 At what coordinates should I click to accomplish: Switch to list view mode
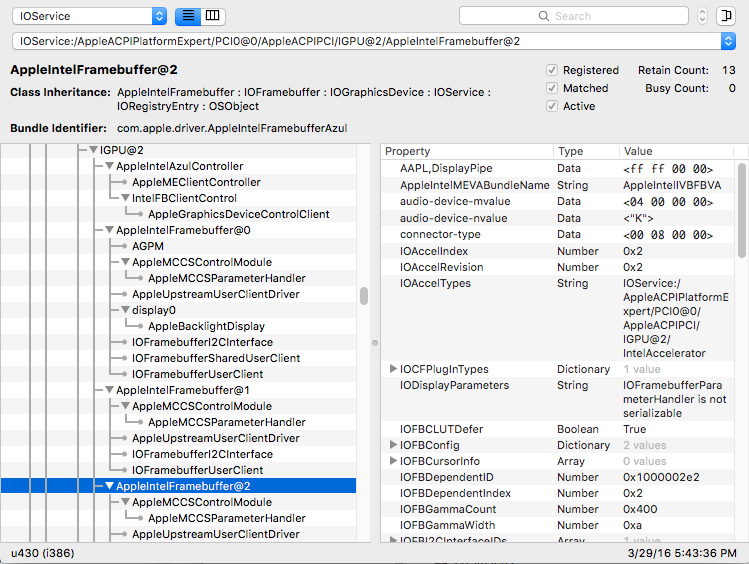pyautogui.click(x=188, y=16)
